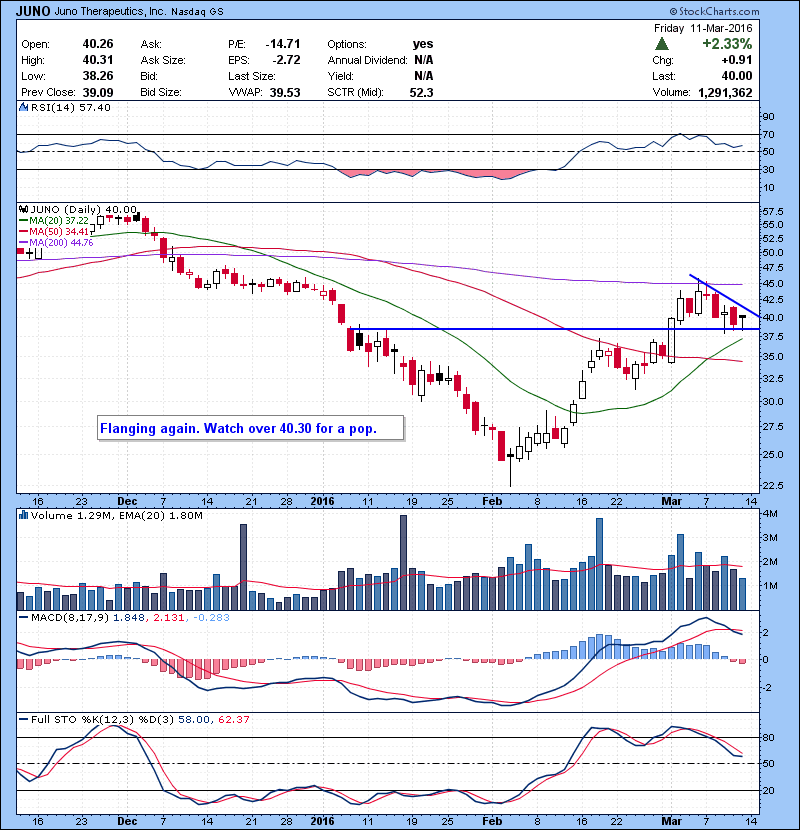This screenshot has width=800, height=830.
Task: Click the Volume 1.29M, EMA(20) 1.80M label
Action: (116, 515)
